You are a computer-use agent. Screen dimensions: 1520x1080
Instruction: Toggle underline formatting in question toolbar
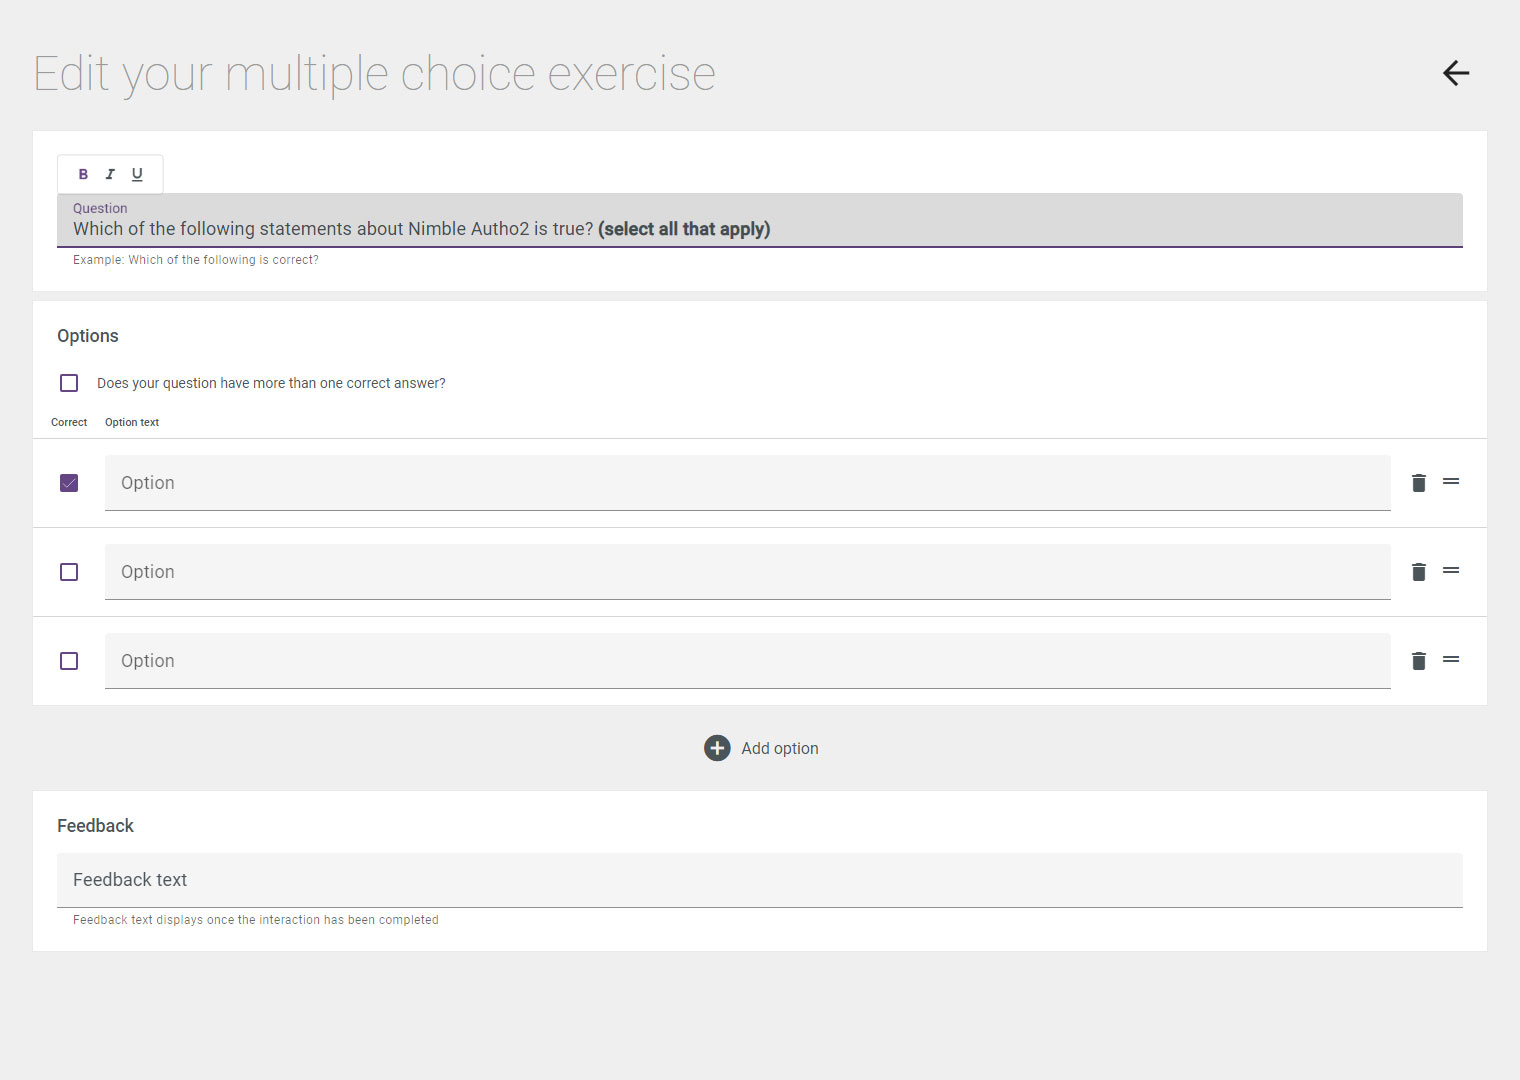(137, 174)
